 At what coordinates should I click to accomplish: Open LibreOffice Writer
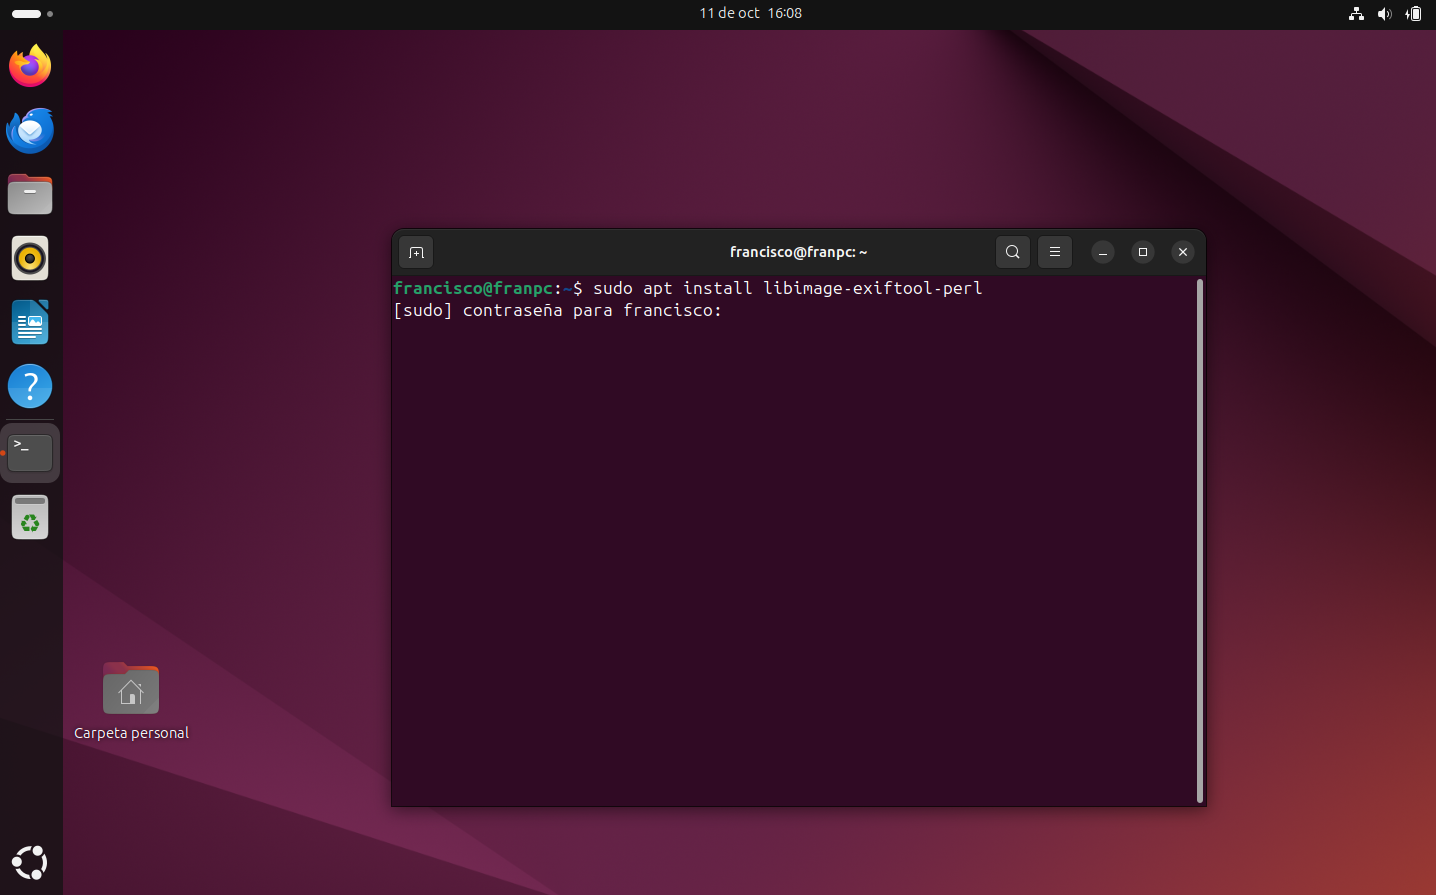pyautogui.click(x=29, y=322)
